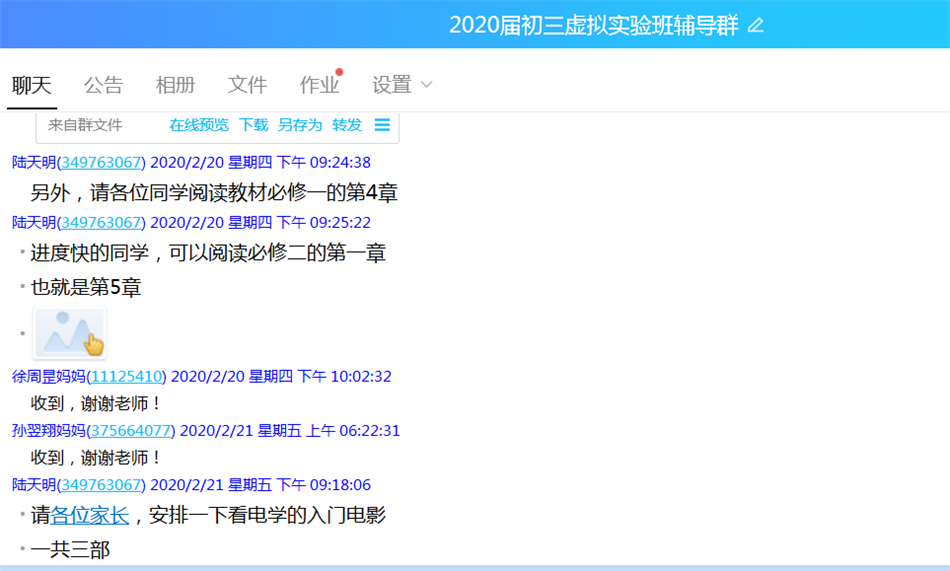
Task: Click the pencil edit icon beside group title
Action: (x=755, y=26)
